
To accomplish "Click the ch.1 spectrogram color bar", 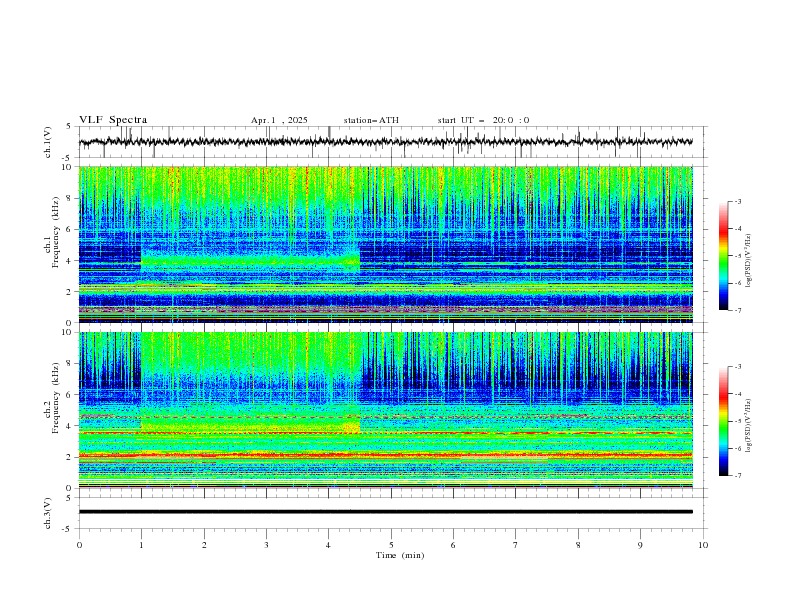I will click(723, 256).
